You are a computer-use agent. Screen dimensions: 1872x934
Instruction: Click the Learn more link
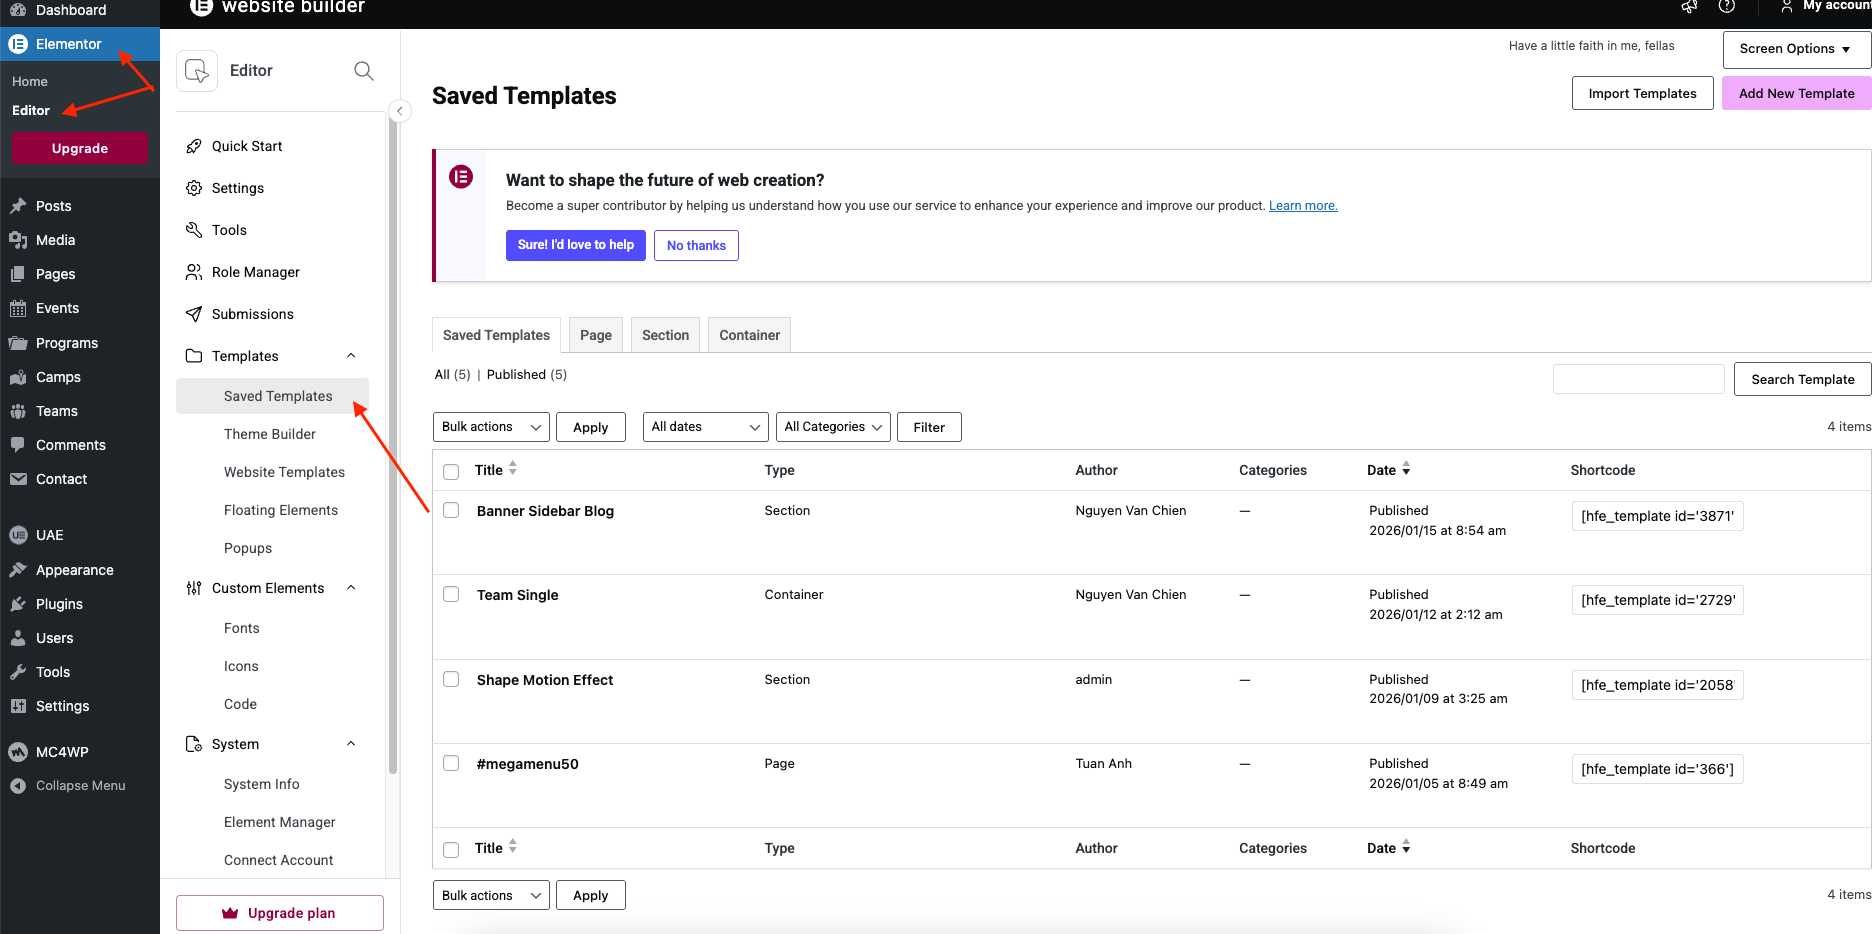tap(1303, 206)
